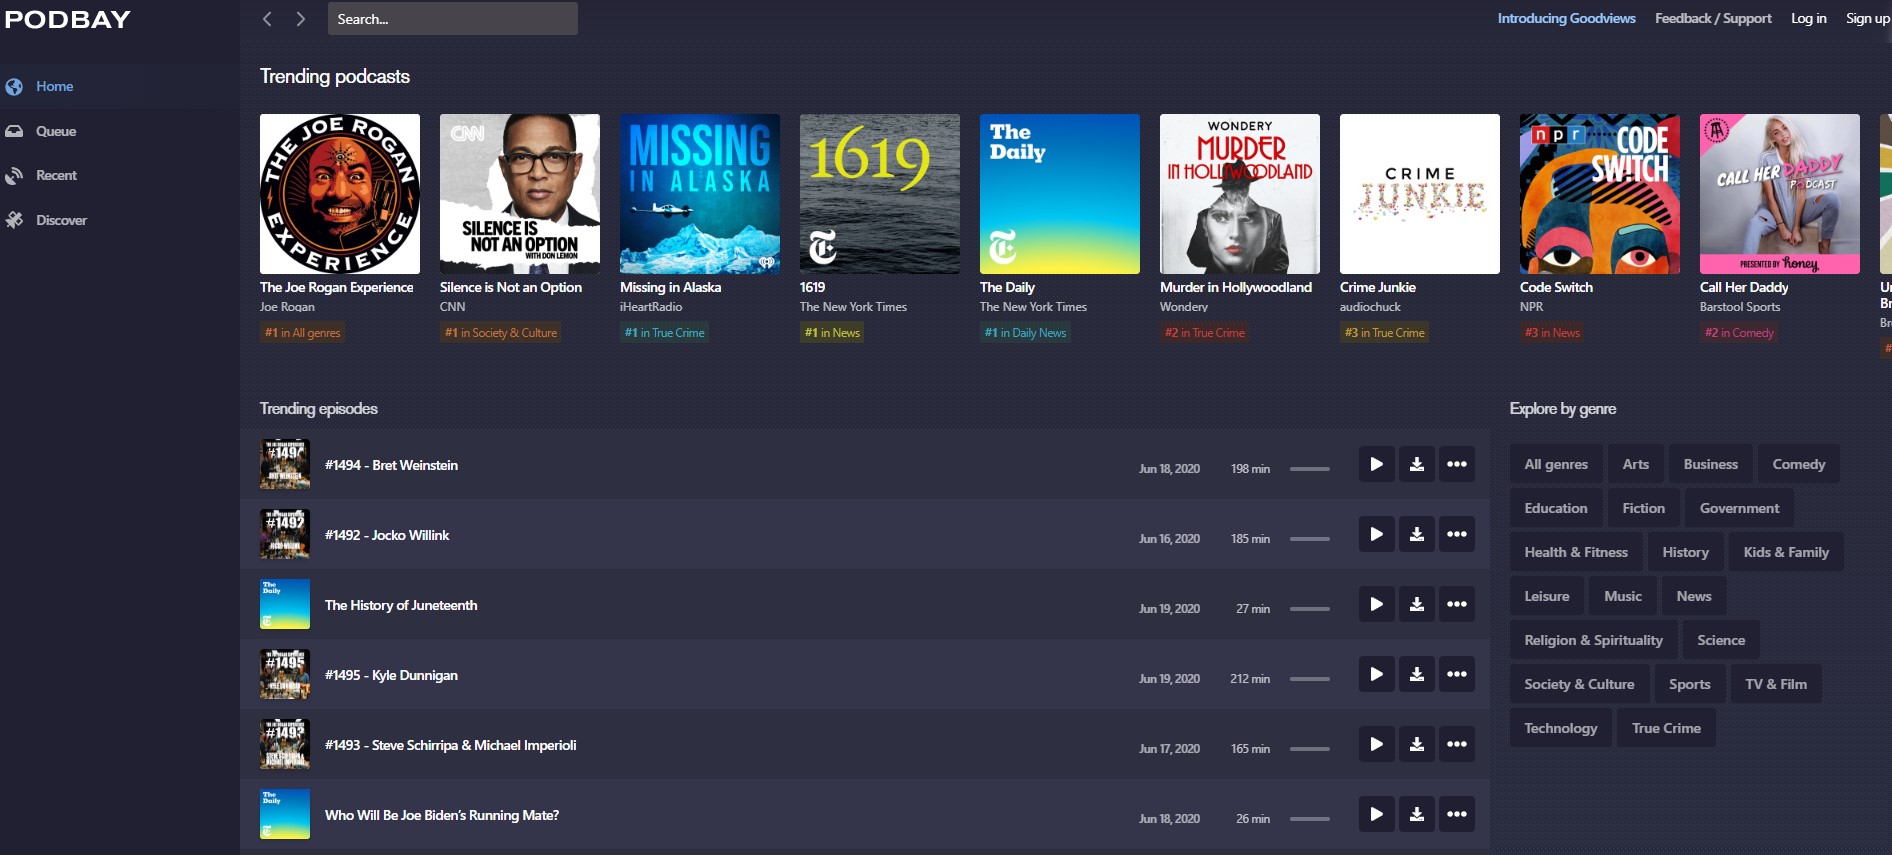Play the #1495 - Kyle Dunnigan episode
1892x855 pixels.
coord(1376,674)
